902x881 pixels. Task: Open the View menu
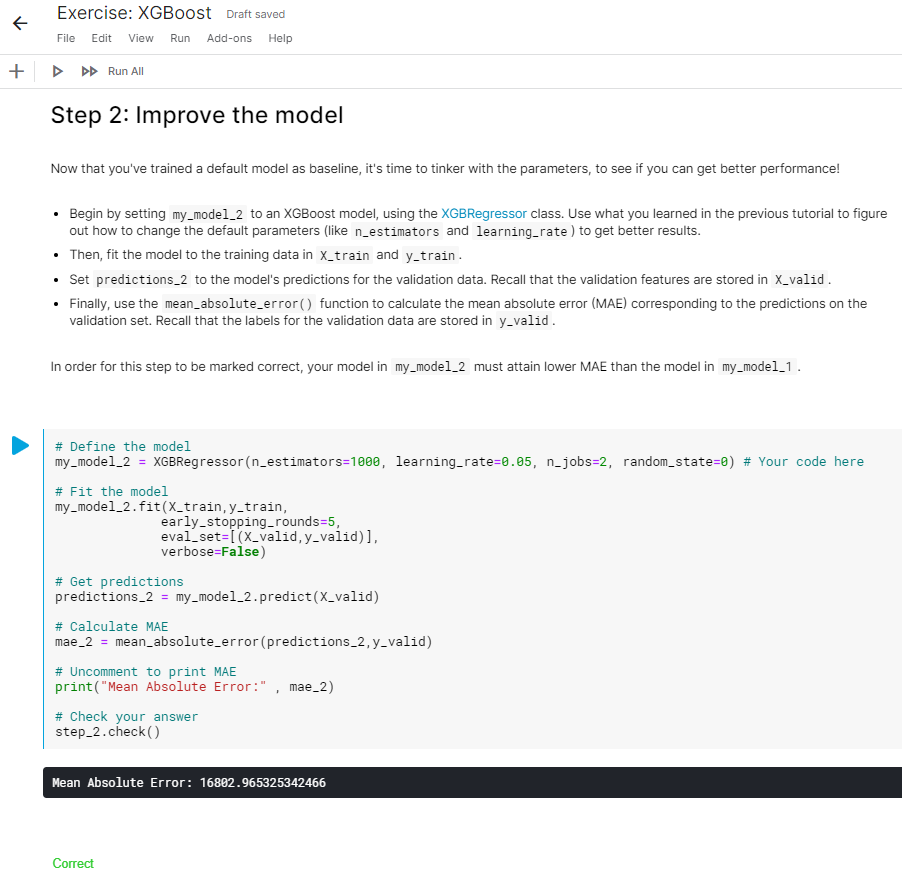tap(141, 38)
